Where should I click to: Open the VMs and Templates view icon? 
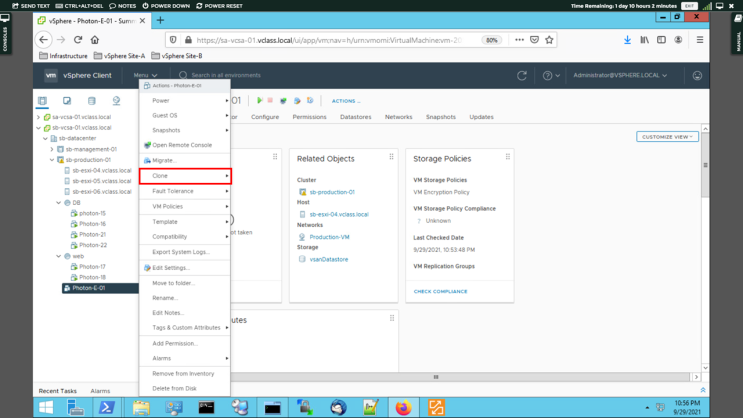pos(67,100)
